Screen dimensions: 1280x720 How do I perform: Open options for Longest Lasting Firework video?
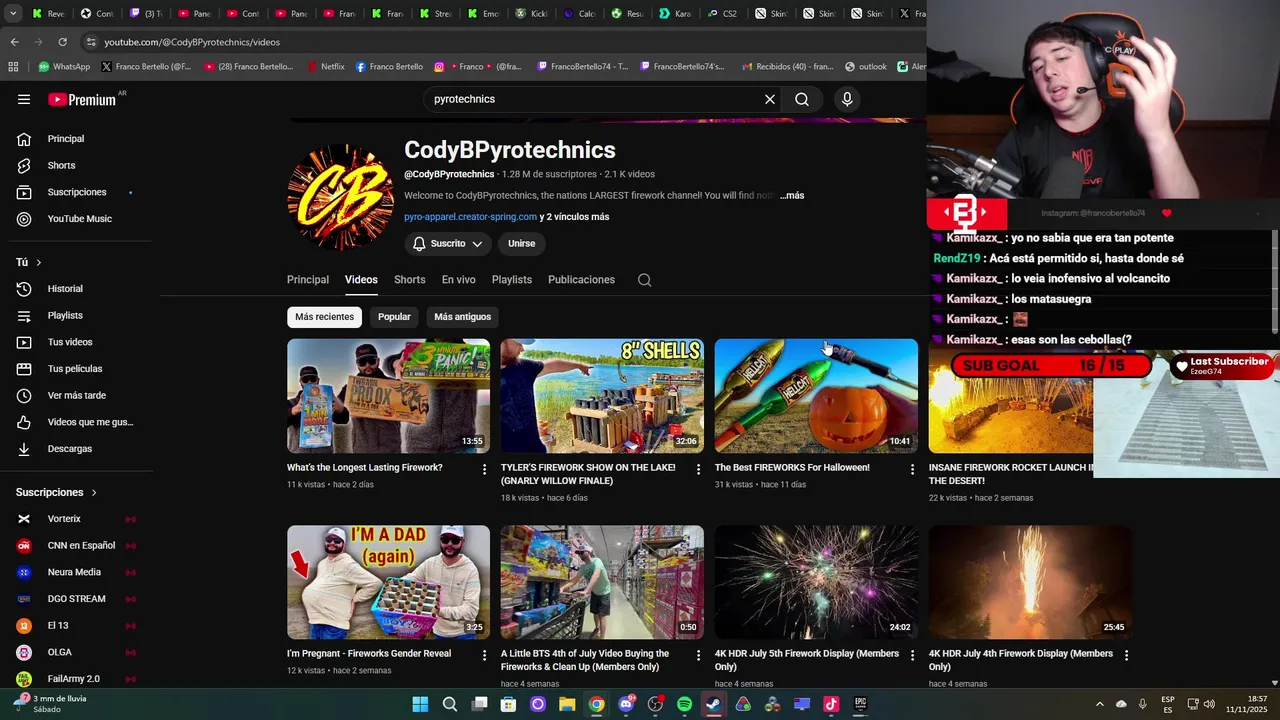pyautogui.click(x=485, y=469)
